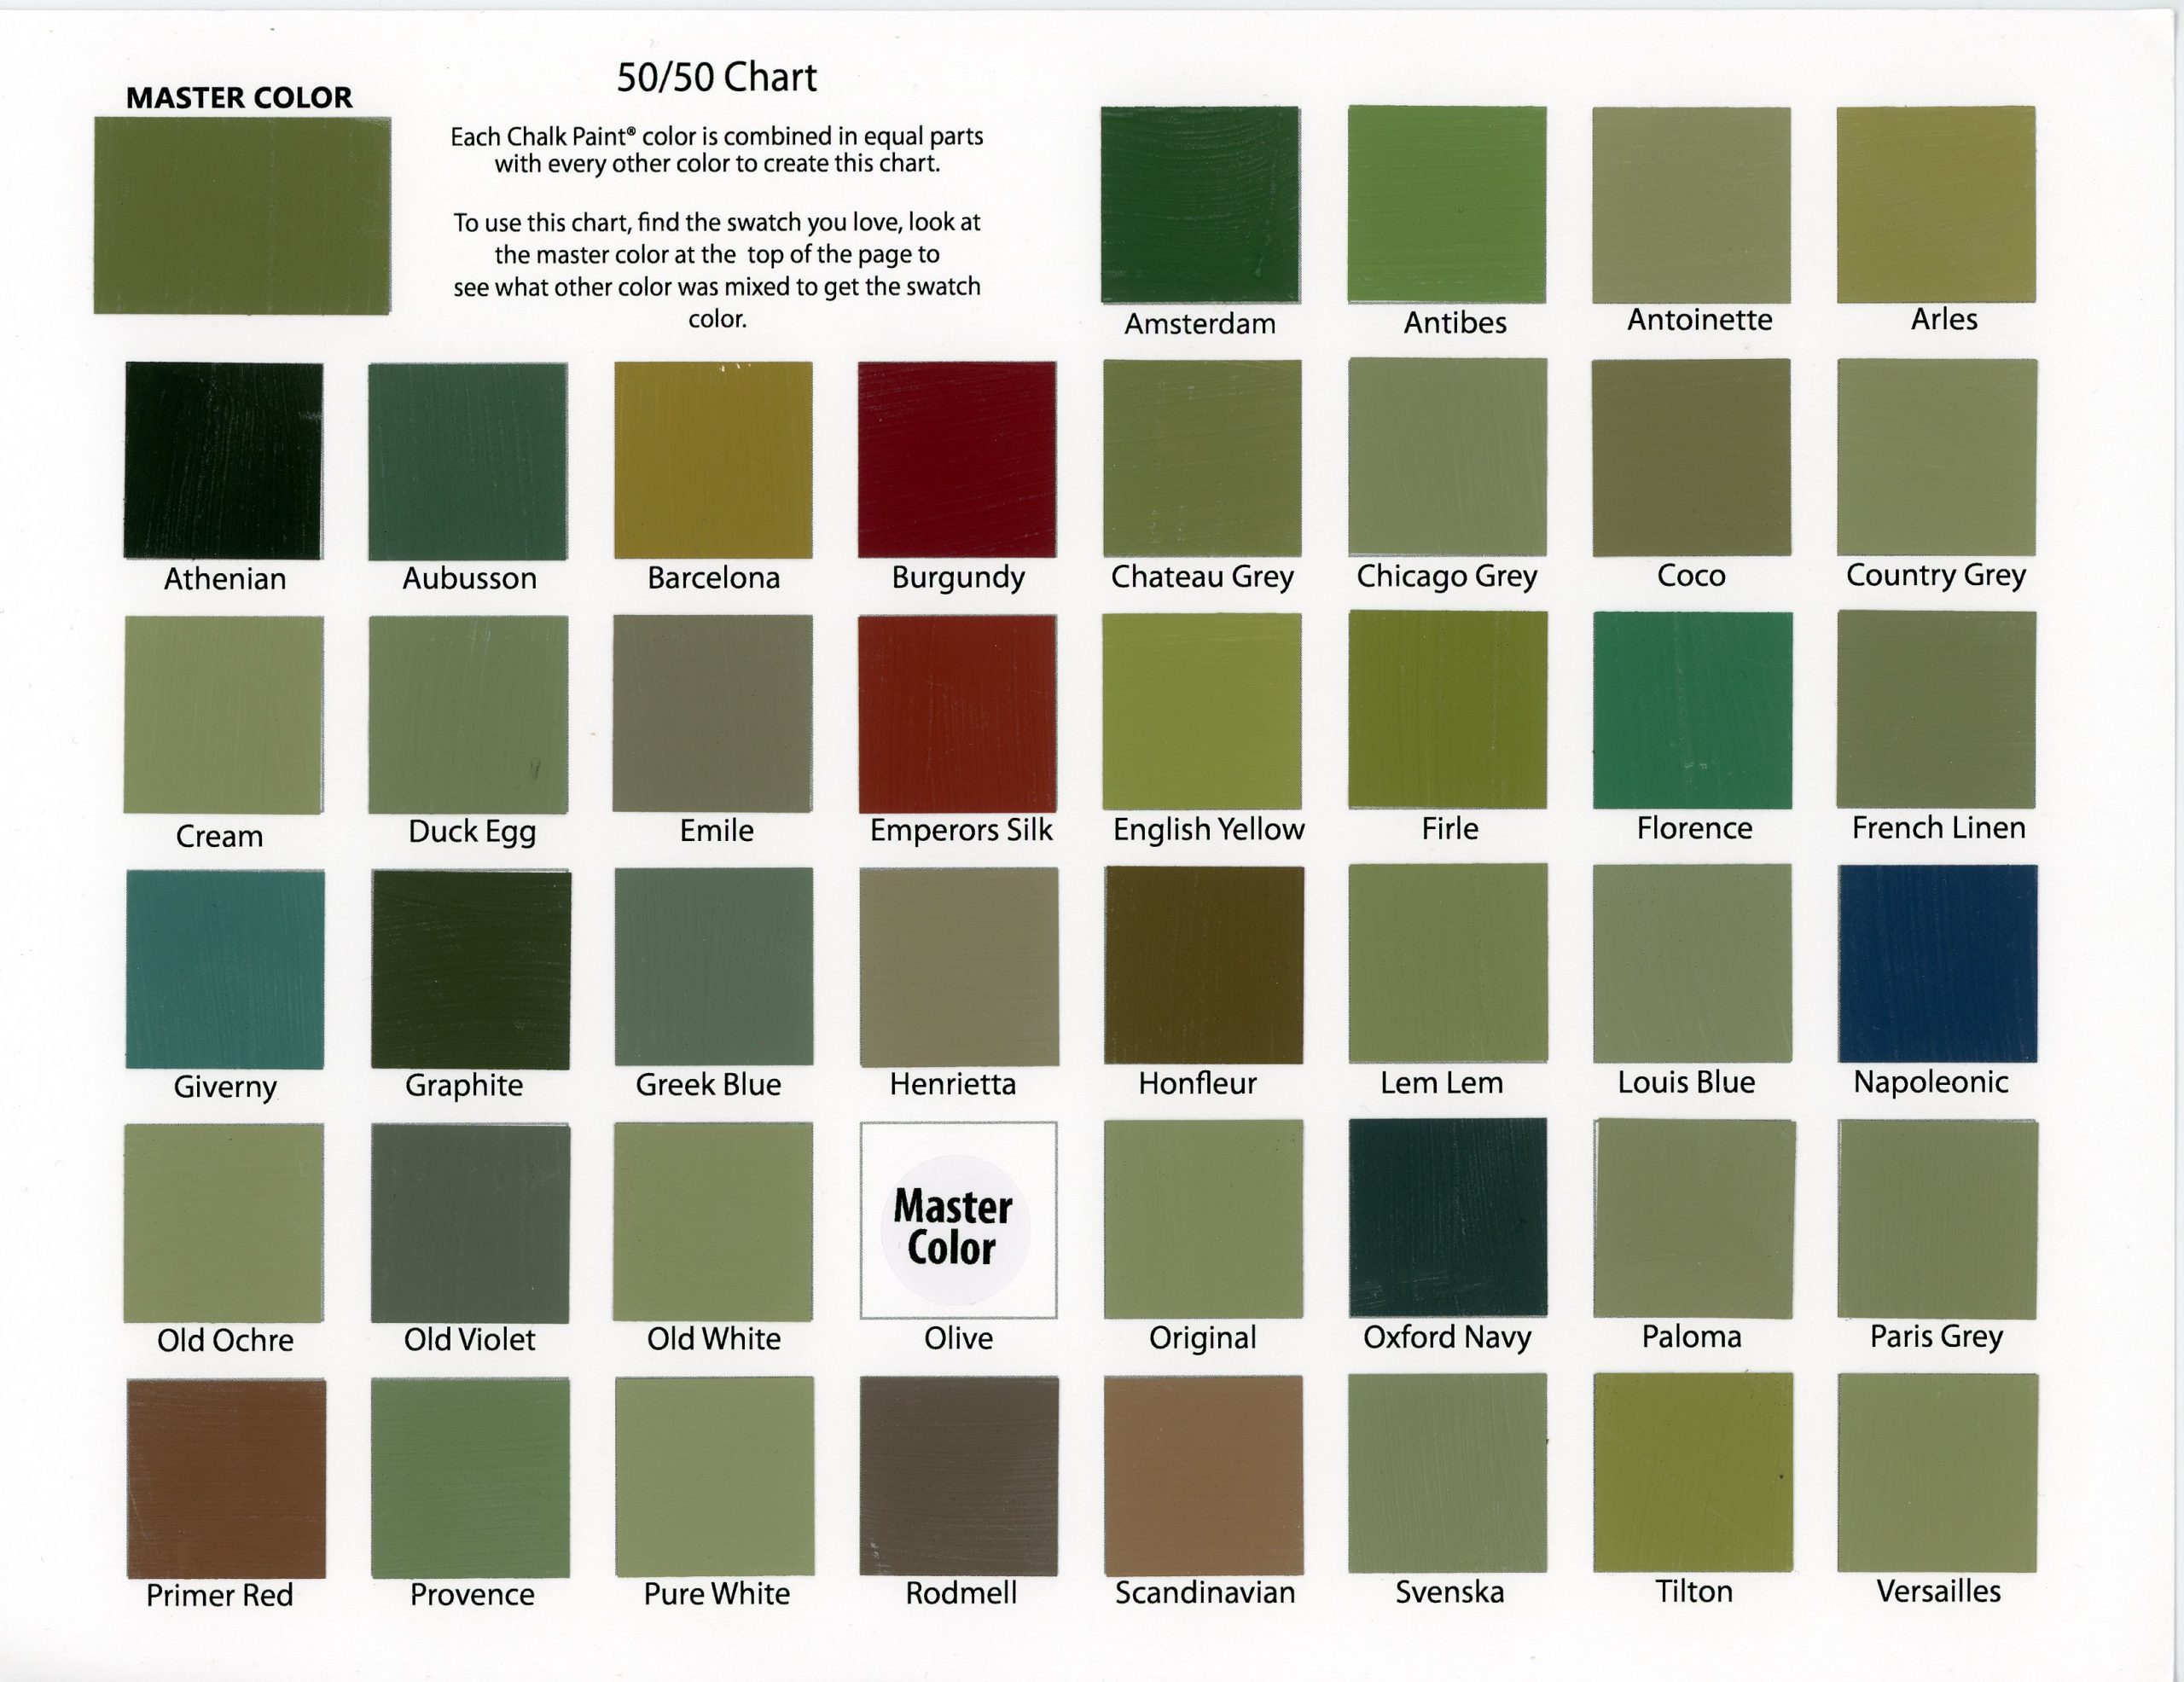This screenshot has height=1682, width=2184.
Task: Pick the English Yellow swatch
Action: (1202, 711)
